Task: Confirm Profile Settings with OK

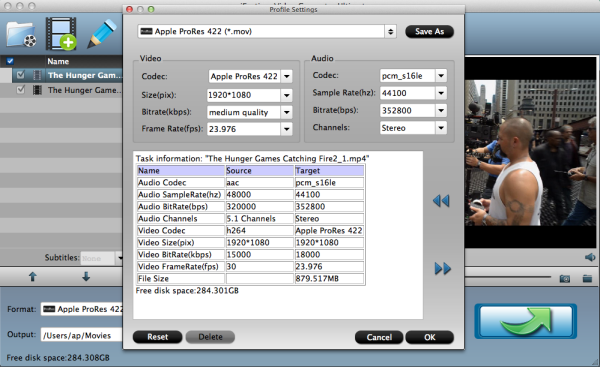Action: click(x=429, y=337)
